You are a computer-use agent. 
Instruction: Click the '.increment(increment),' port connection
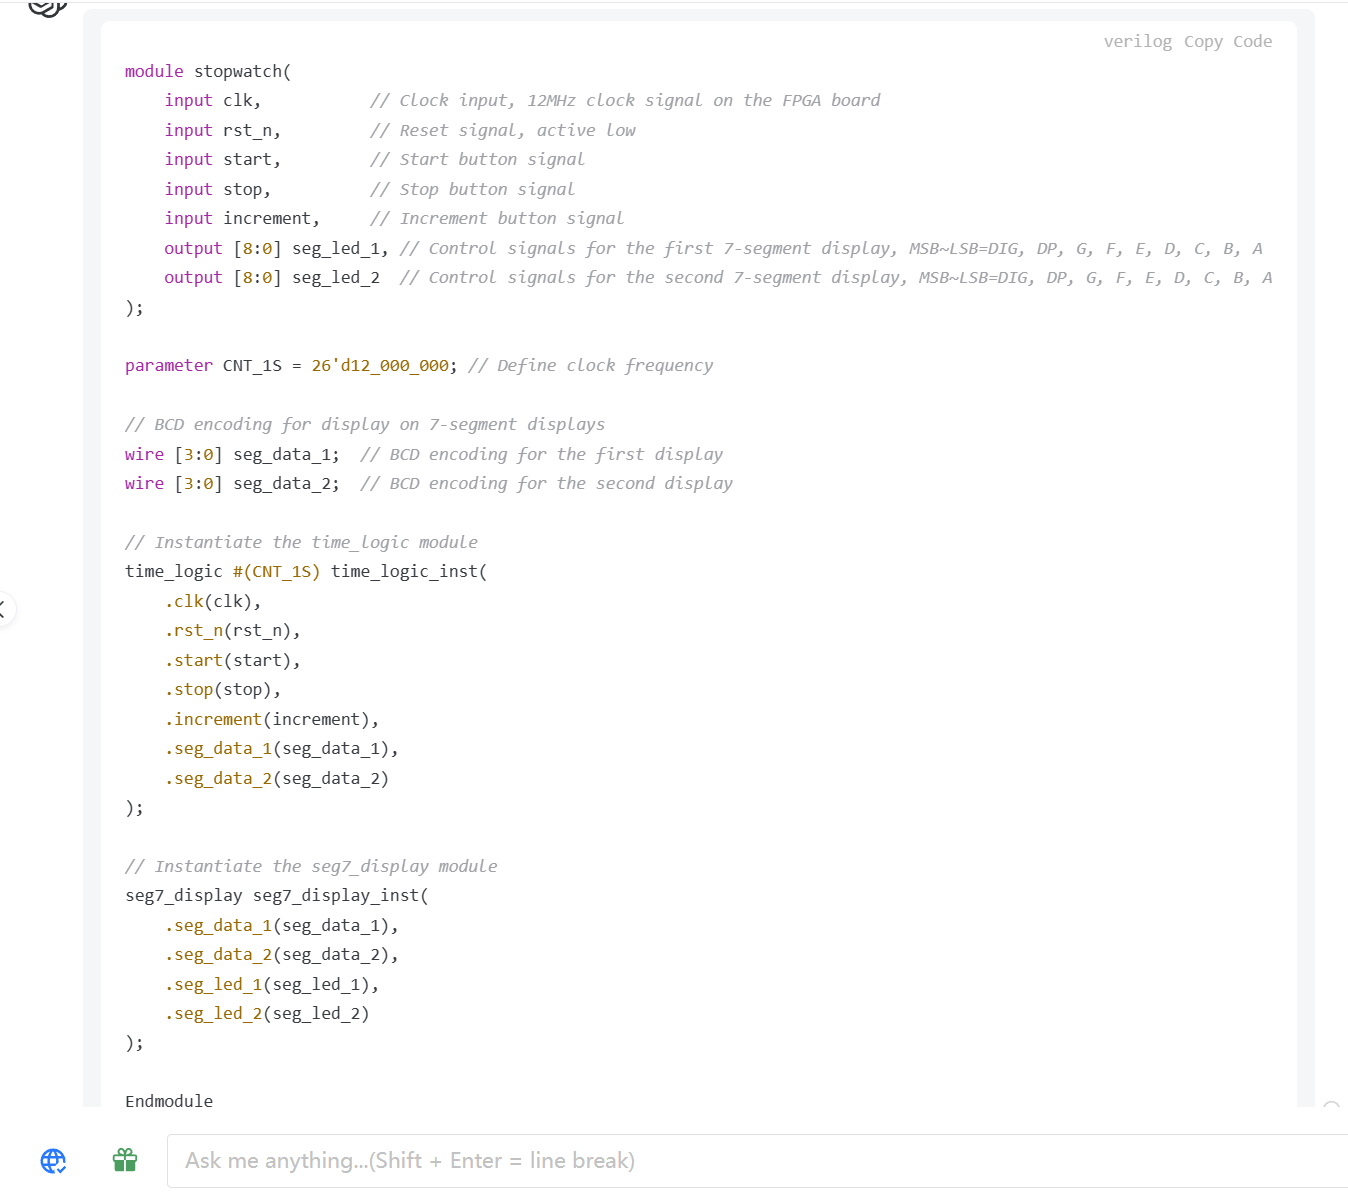pos(272,719)
